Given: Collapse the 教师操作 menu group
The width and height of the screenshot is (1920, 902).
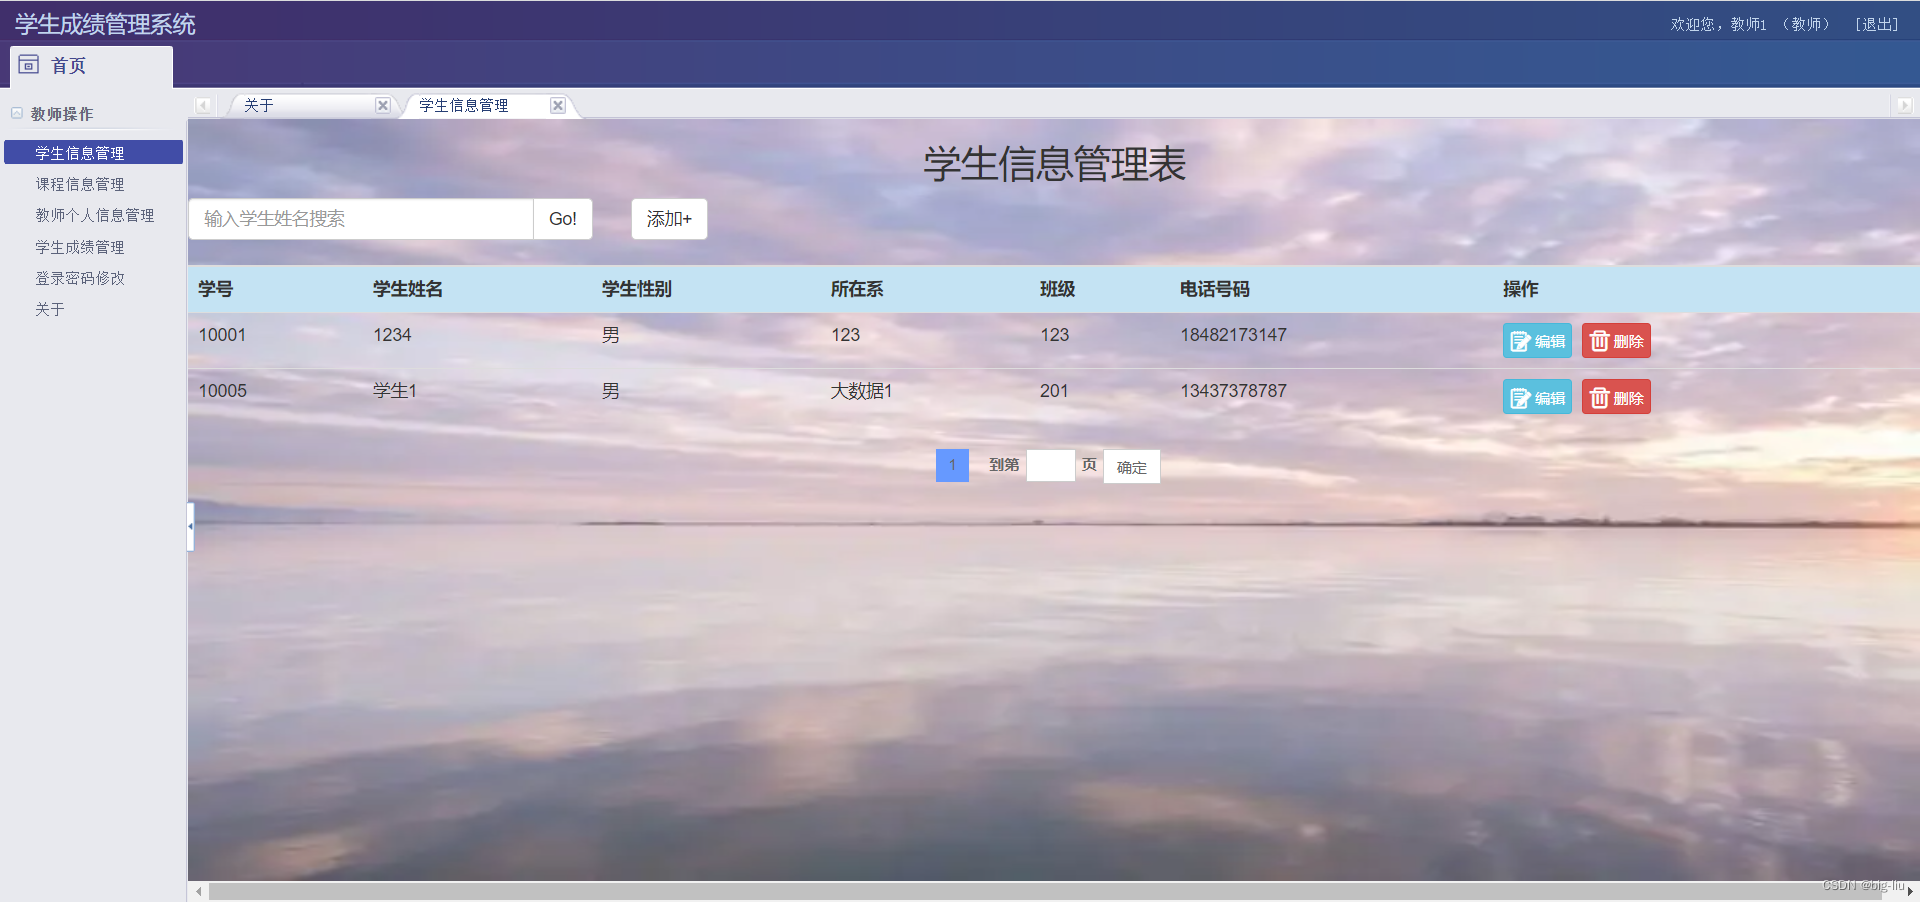Looking at the screenshot, I should (x=17, y=113).
